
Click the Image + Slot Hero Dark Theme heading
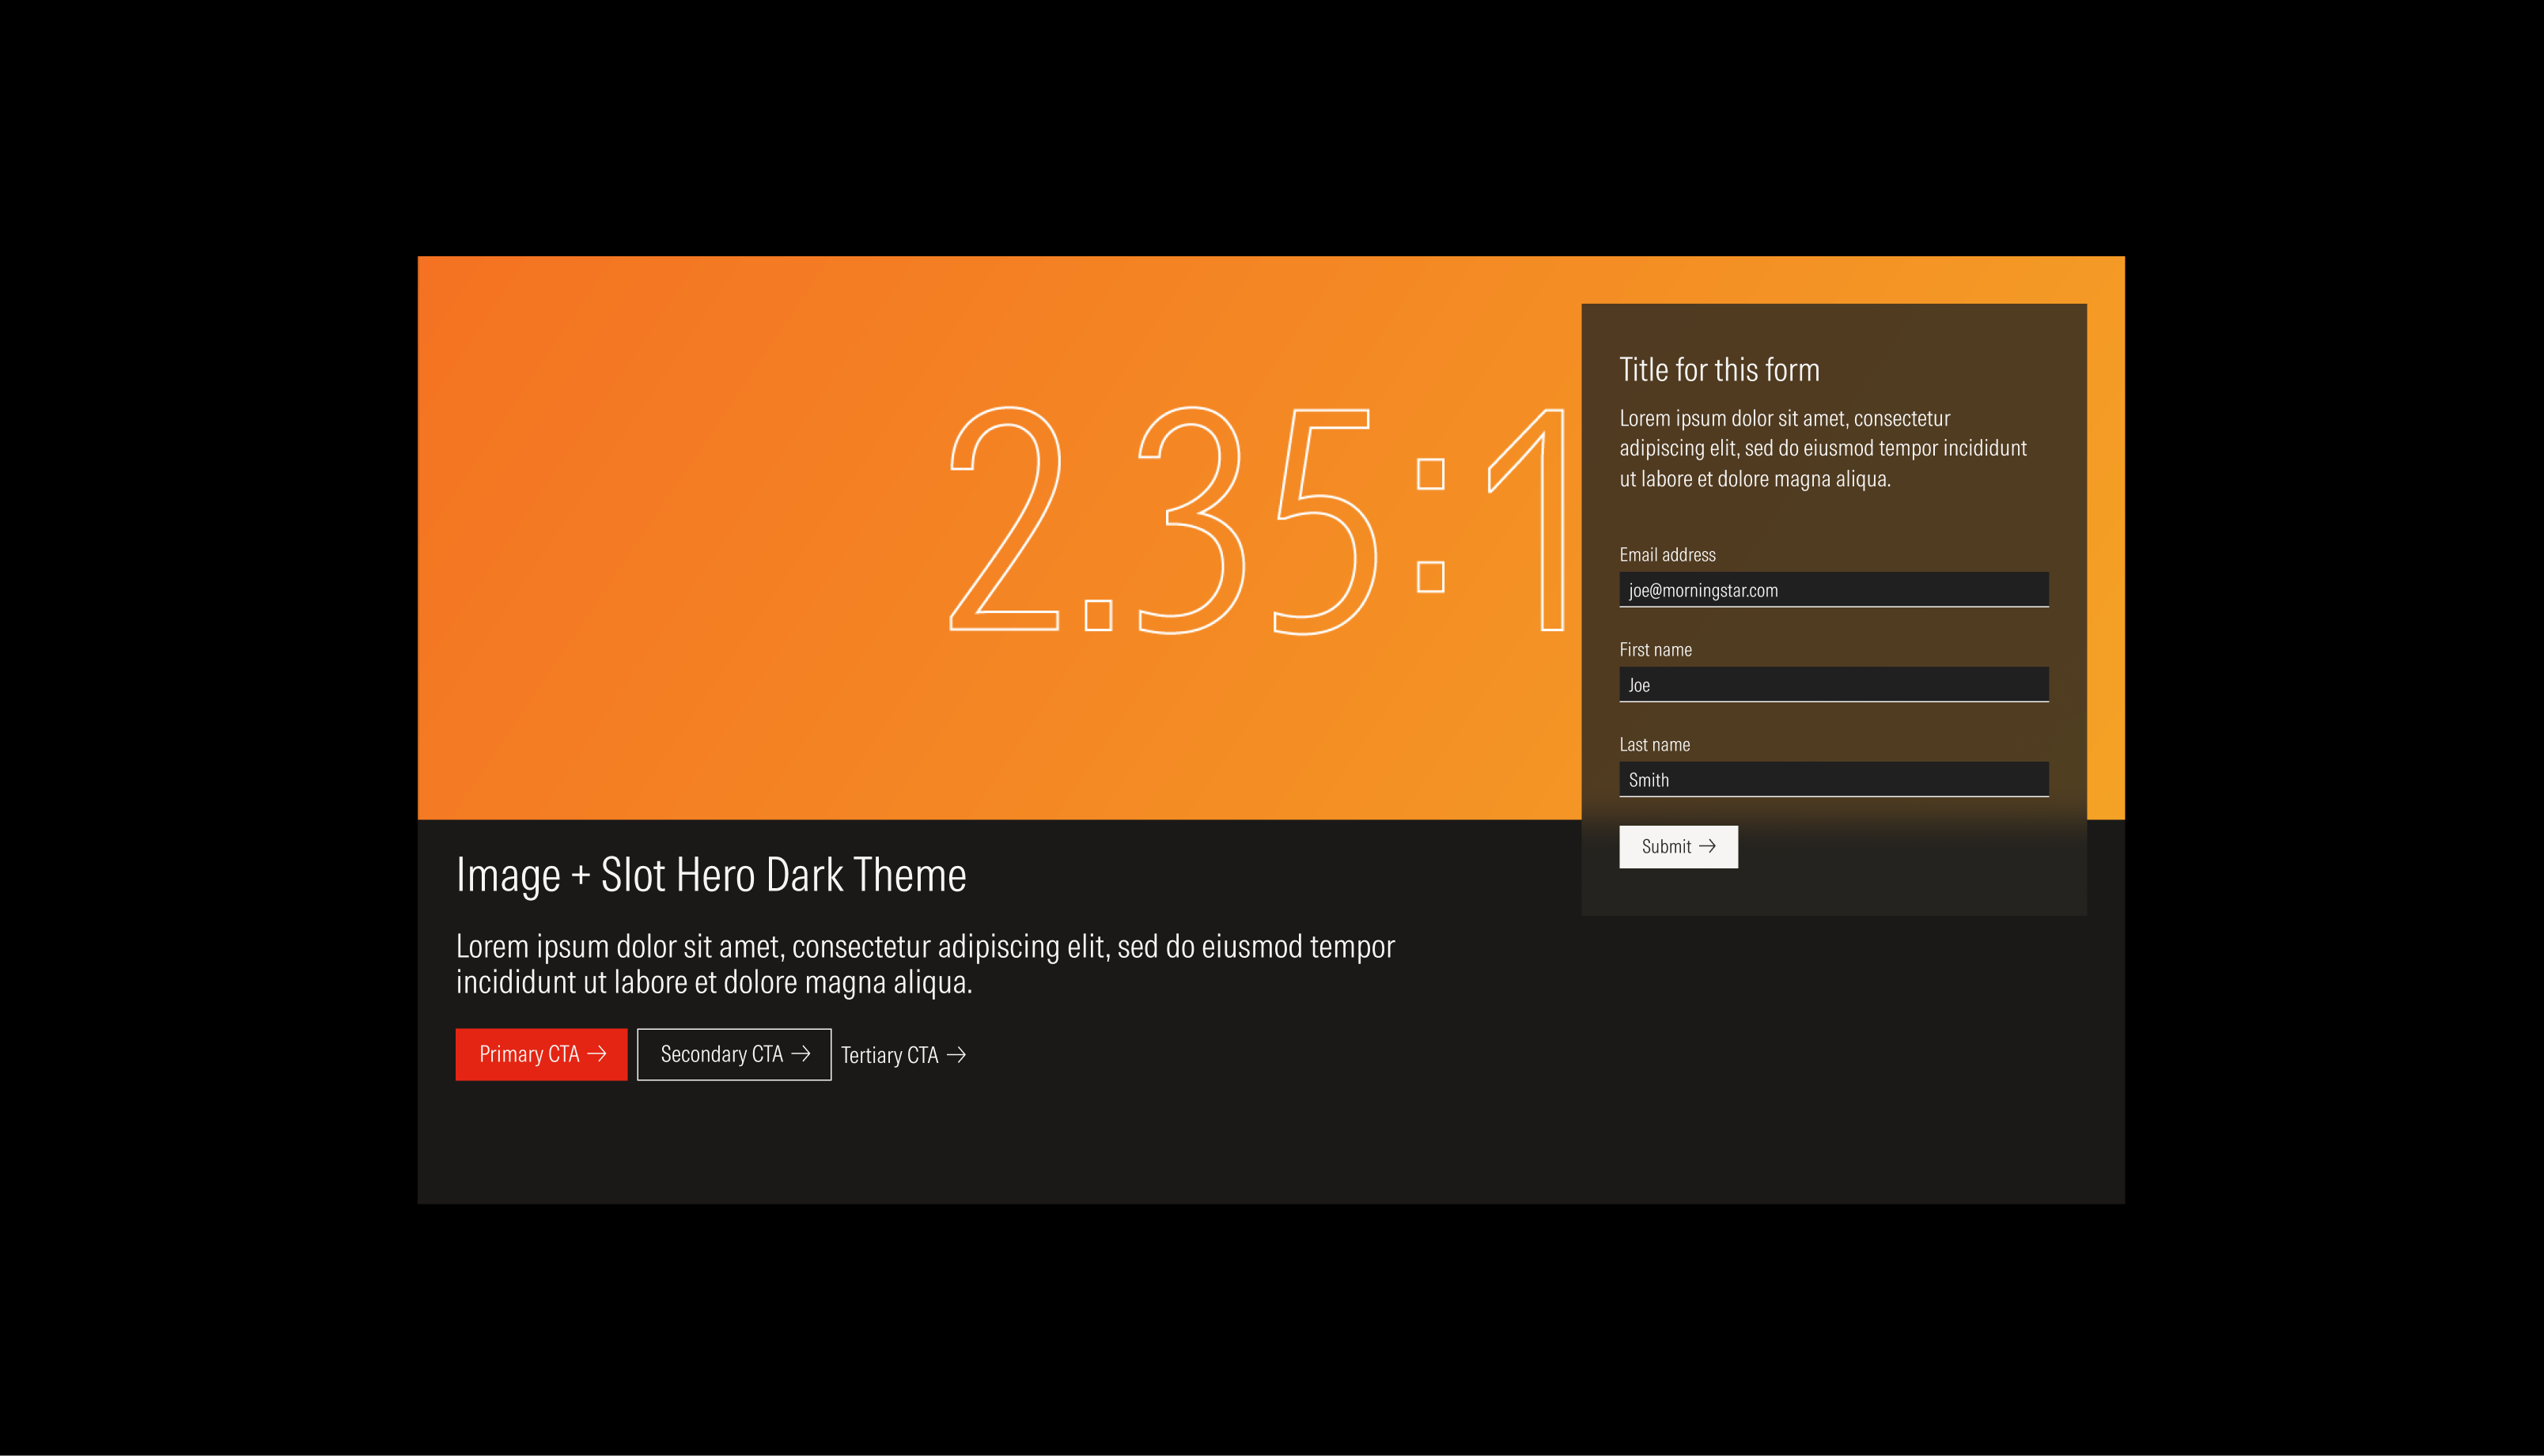pos(711,874)
